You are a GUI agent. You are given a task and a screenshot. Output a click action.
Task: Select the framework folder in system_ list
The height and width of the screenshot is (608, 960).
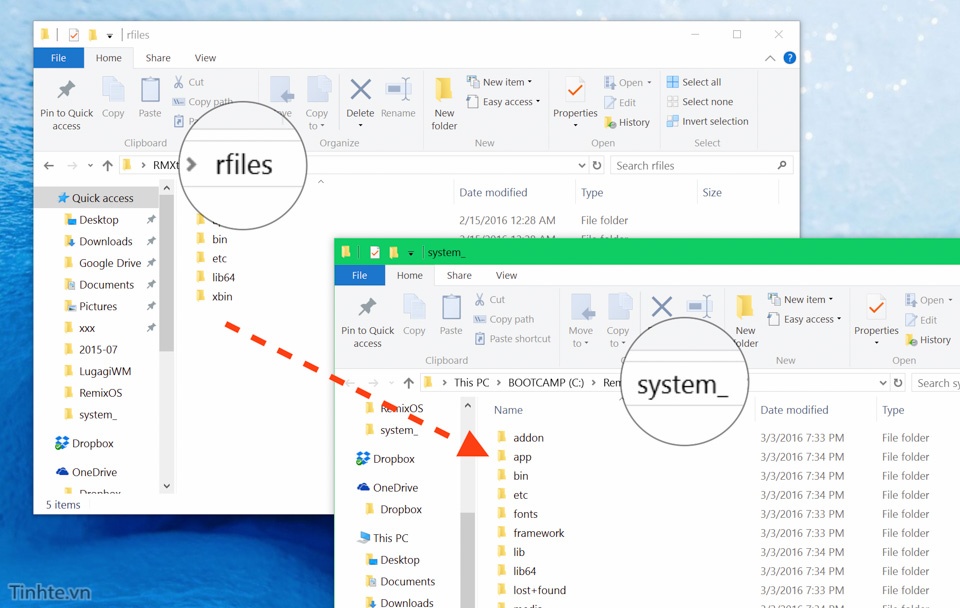[x=538, y=533]
